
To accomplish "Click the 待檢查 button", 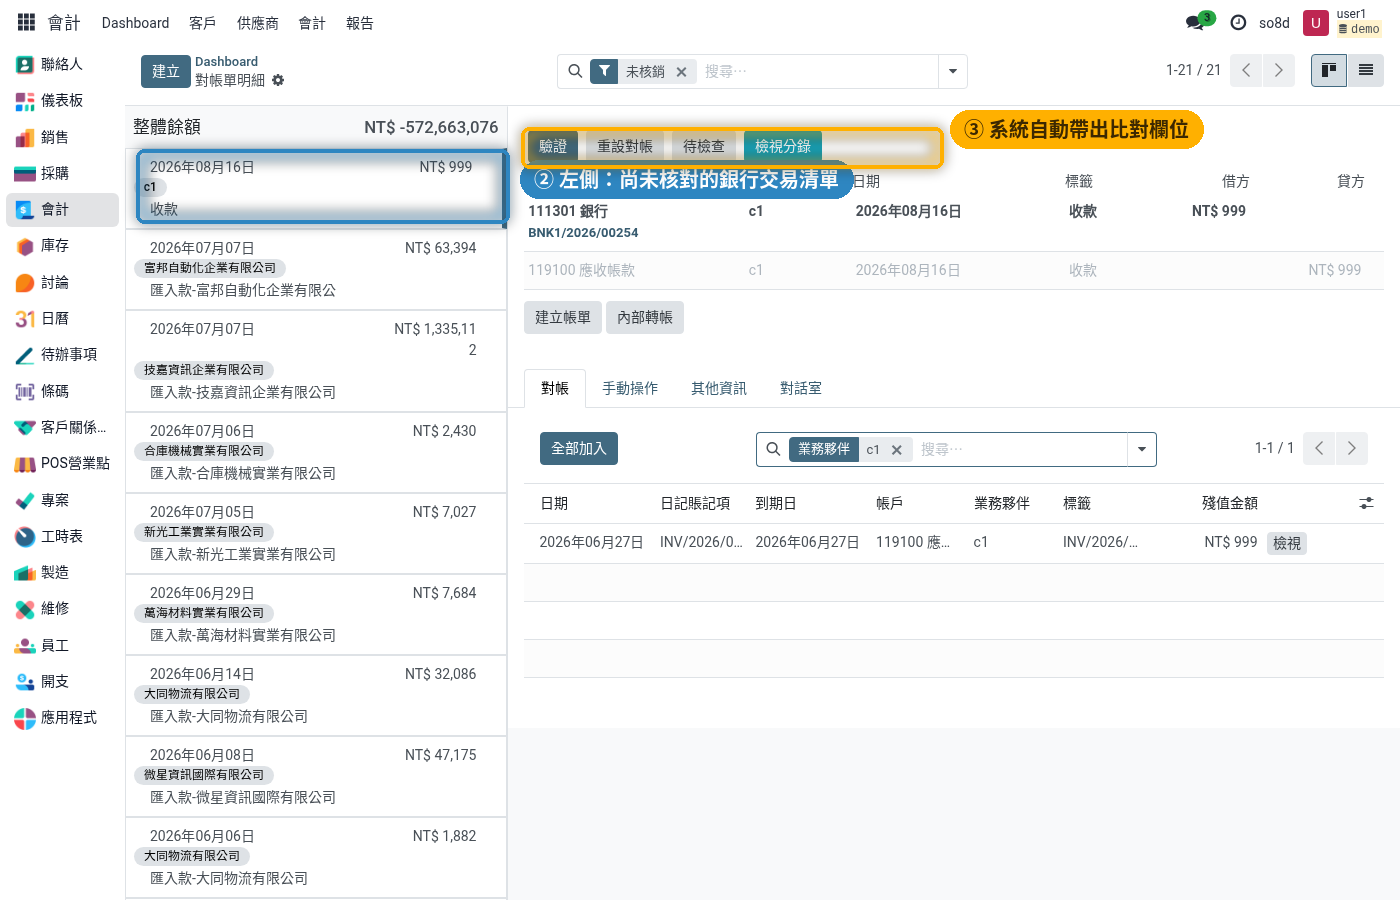I will [x=704, y=146].
